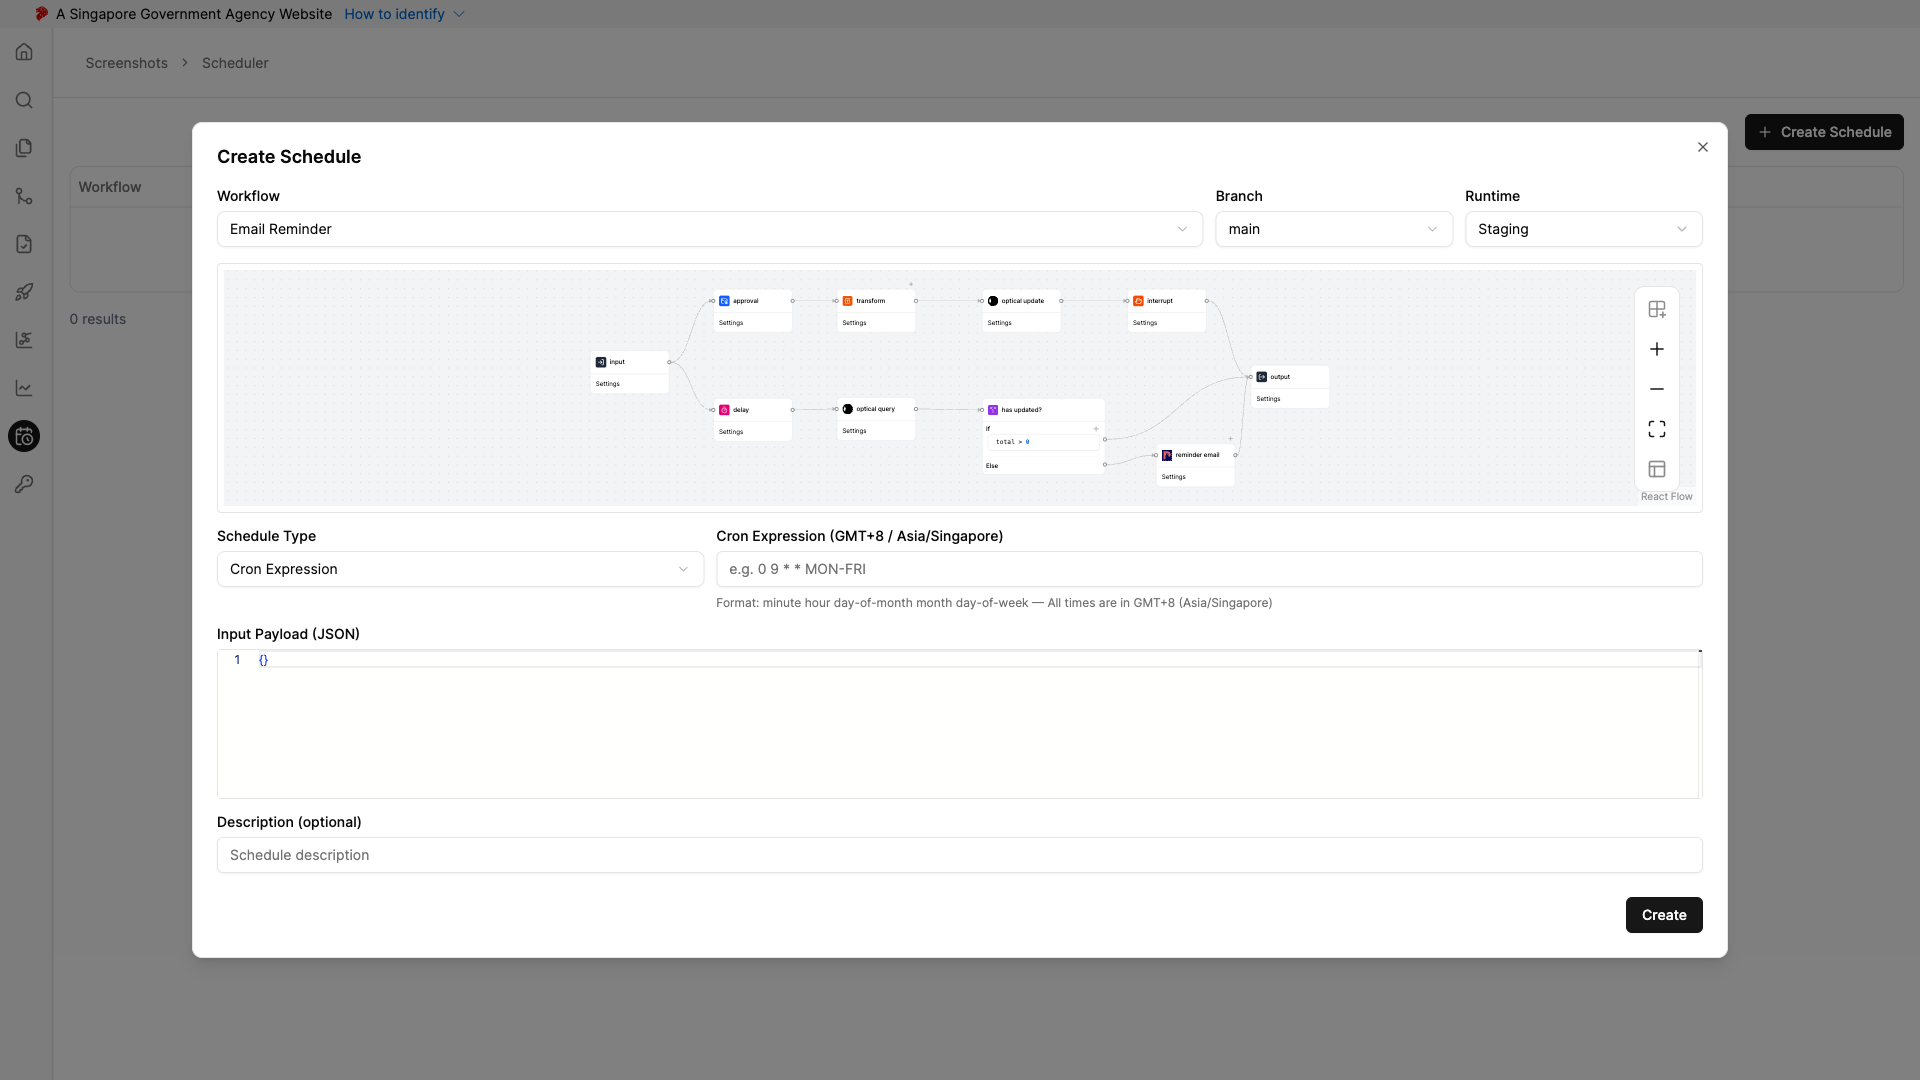
Task: Click the add-grid layout icon in canvas controls
Action: click(1657, 309)
